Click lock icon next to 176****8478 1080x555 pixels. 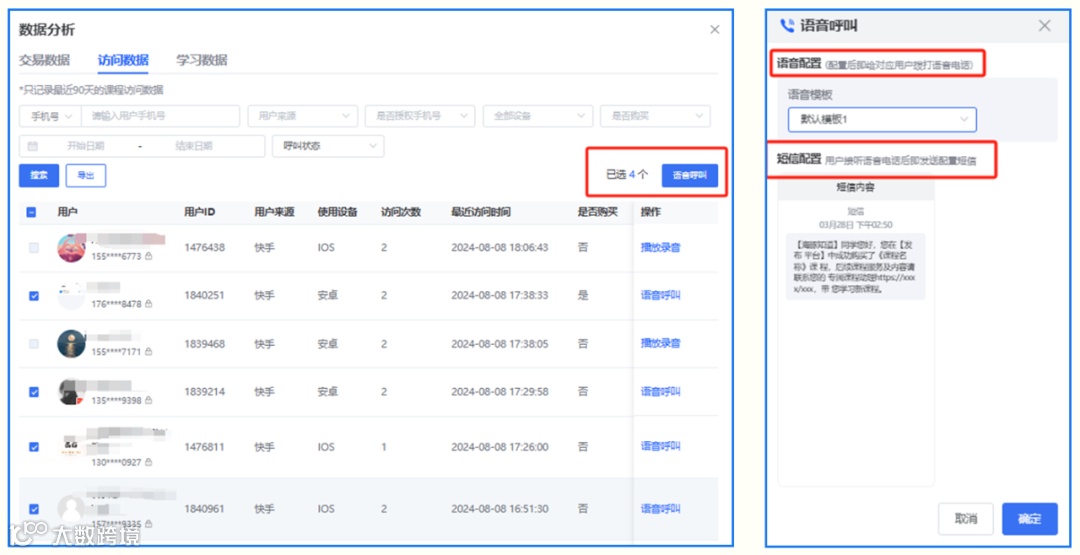pyautogui.click(x=149, y=304)
